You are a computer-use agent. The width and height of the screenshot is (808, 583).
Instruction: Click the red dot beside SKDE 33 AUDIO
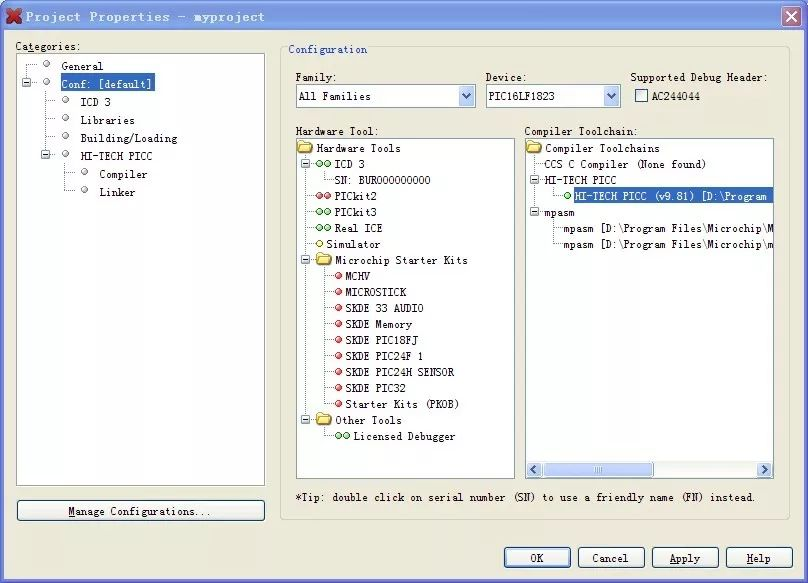point(339,308)
